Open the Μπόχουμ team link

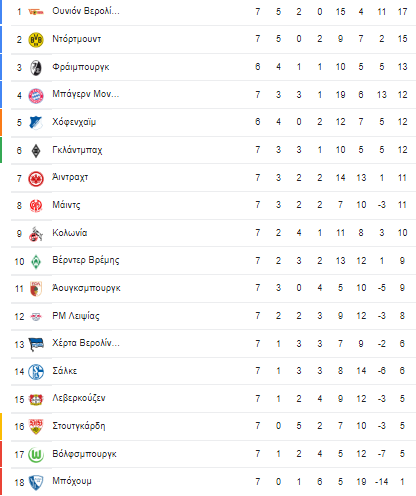click(72, 481)
